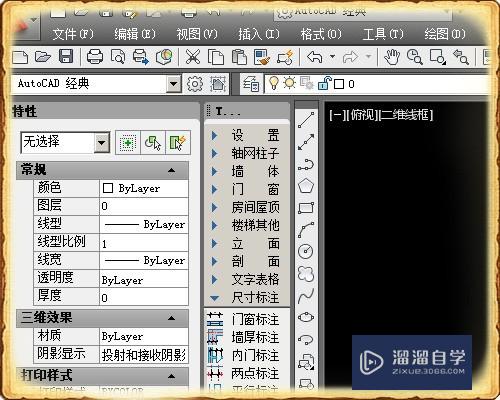Open Workspace Settings gear icon
500x400 pixels.
[195, 84]
